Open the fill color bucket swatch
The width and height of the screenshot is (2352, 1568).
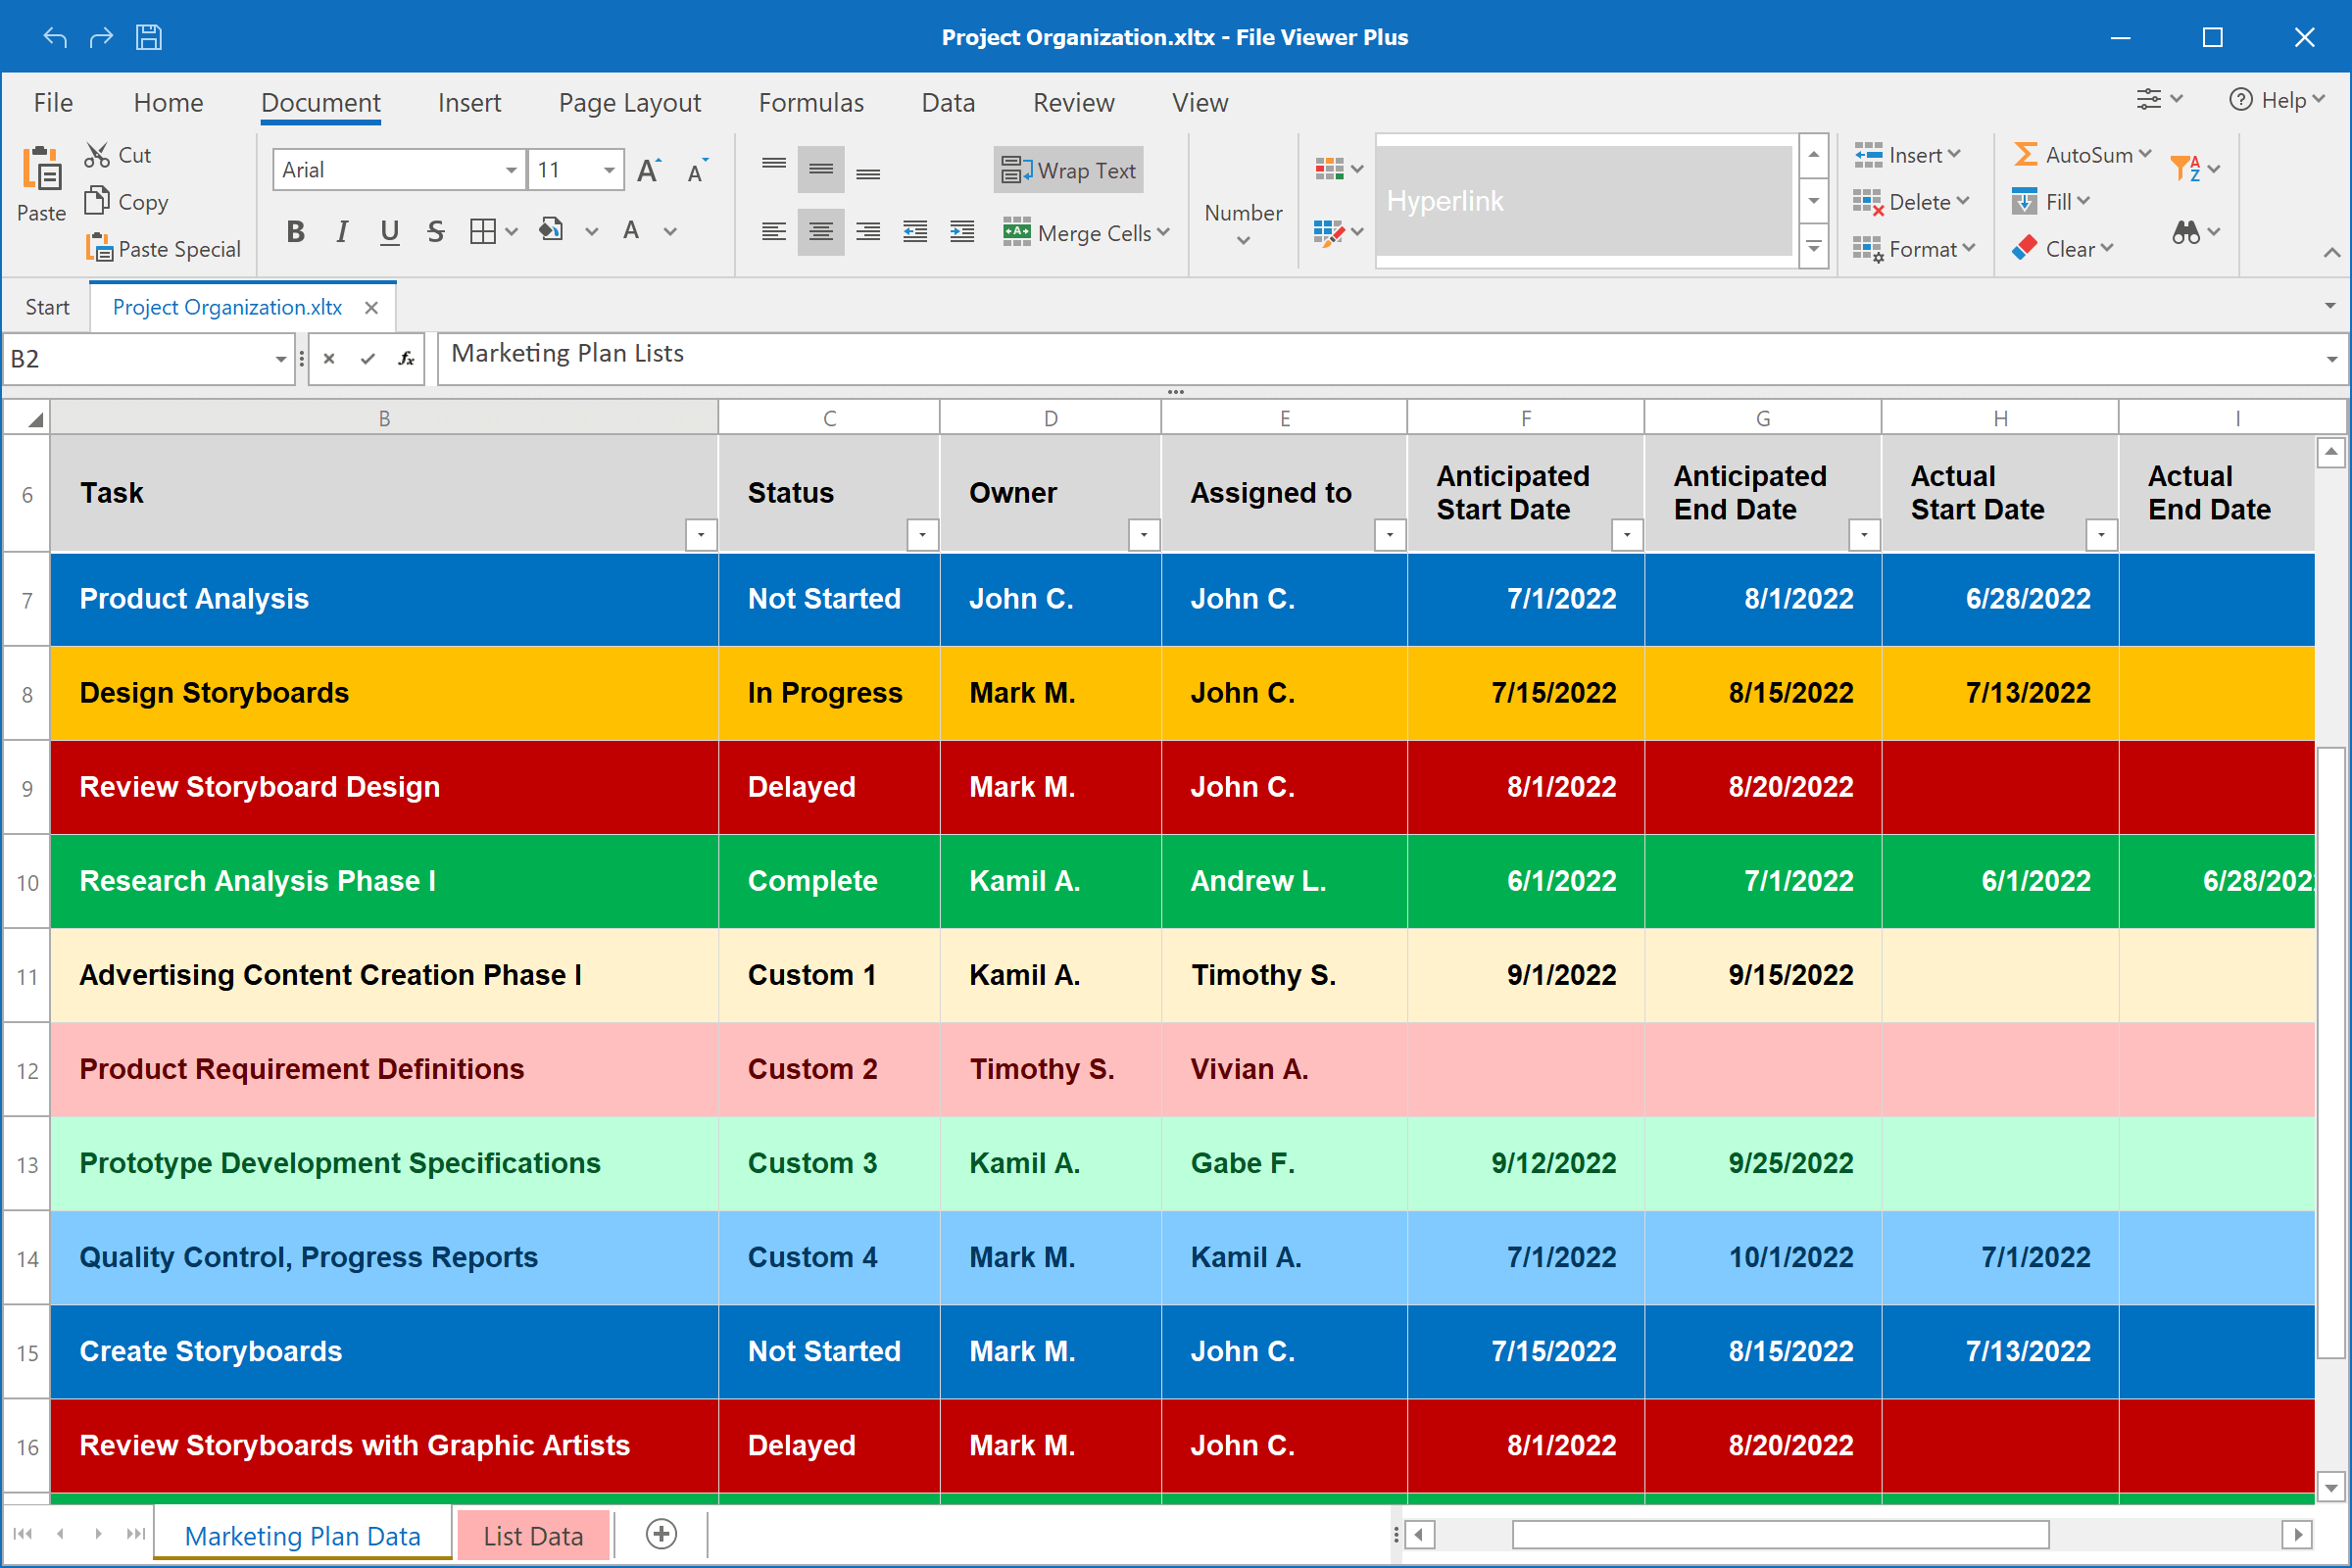pos(551,231)
